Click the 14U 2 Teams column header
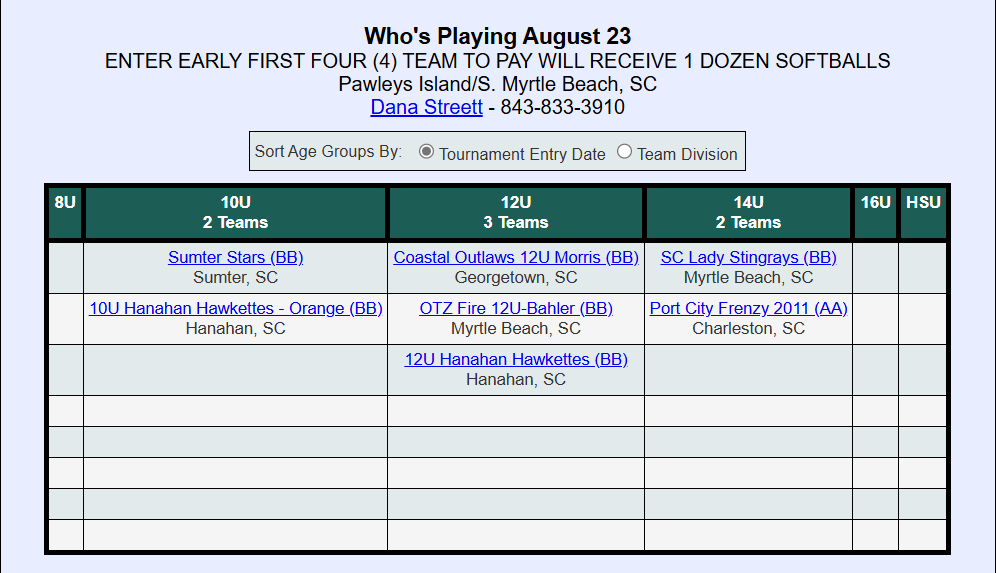The width and height of the screenshot is (996, 573). coord(748,212)
